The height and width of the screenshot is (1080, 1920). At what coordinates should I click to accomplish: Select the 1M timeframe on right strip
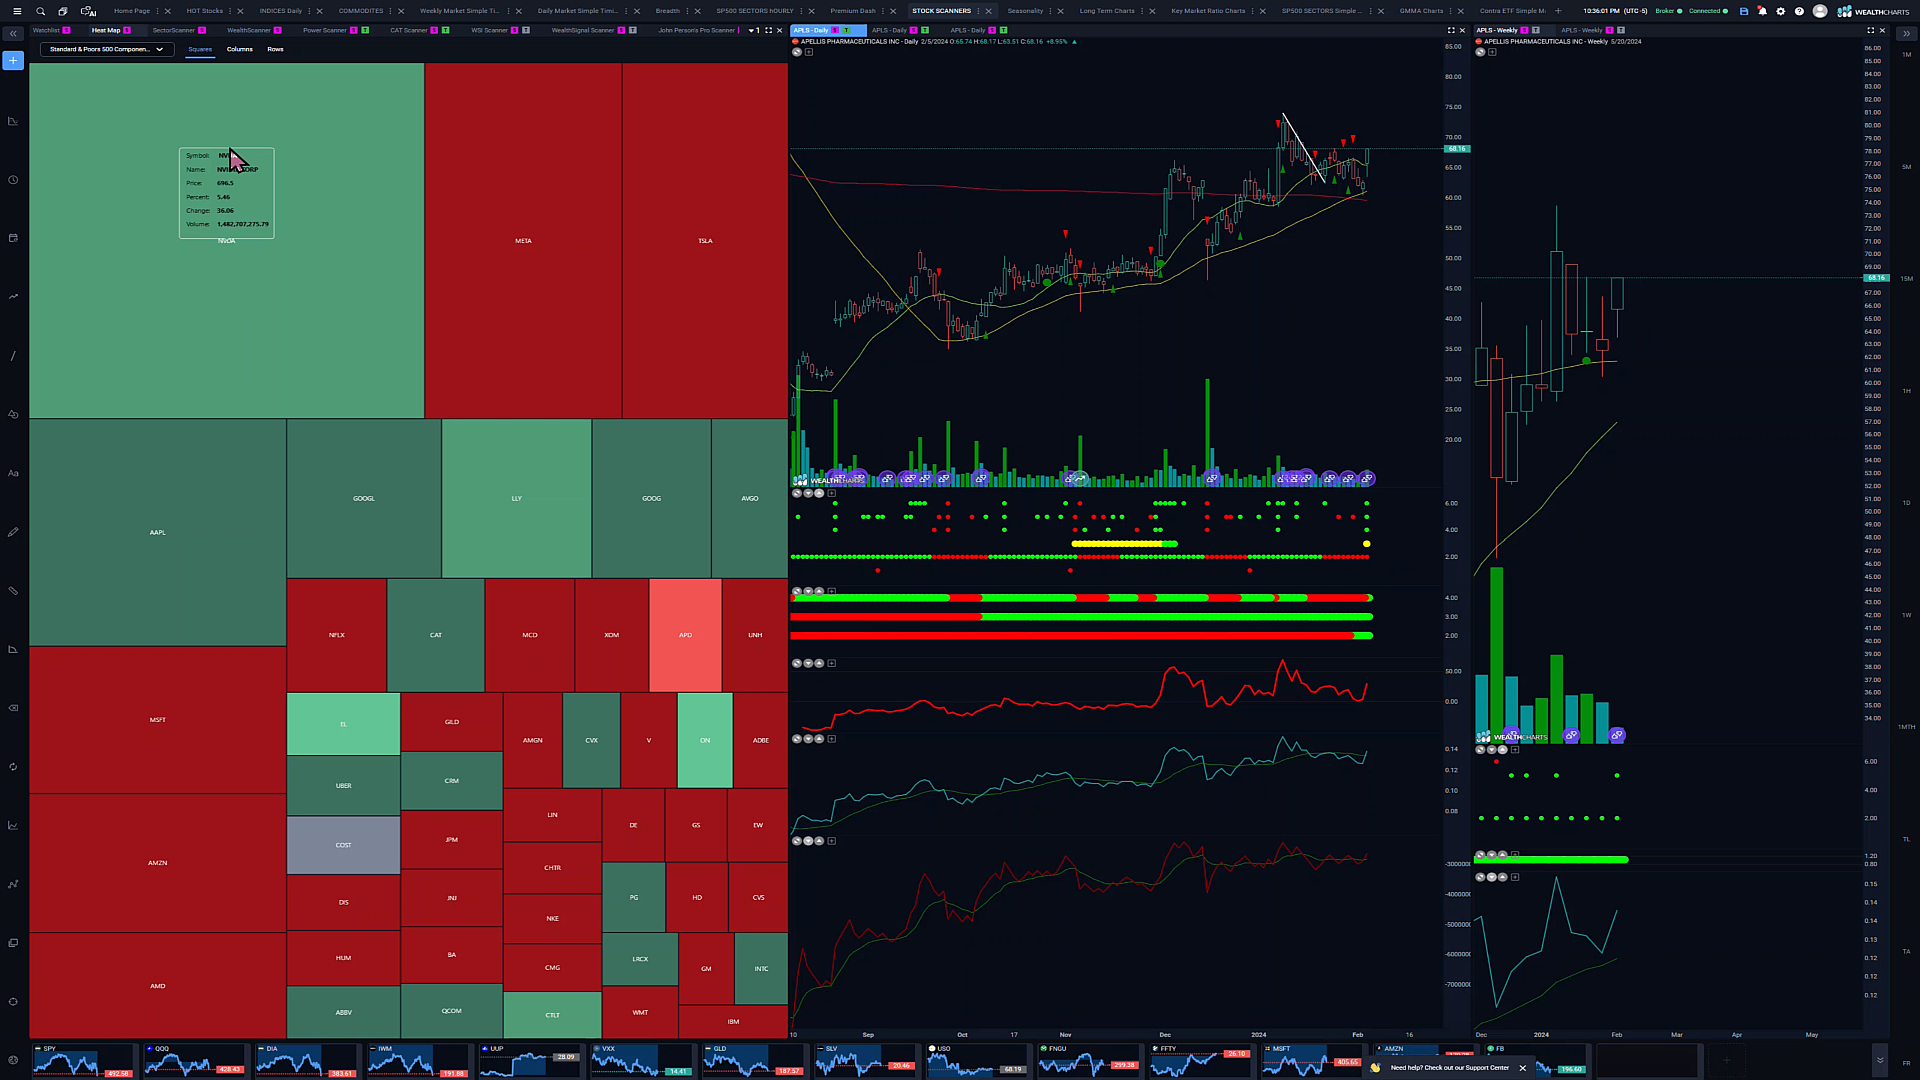[x=1906, y=54]
